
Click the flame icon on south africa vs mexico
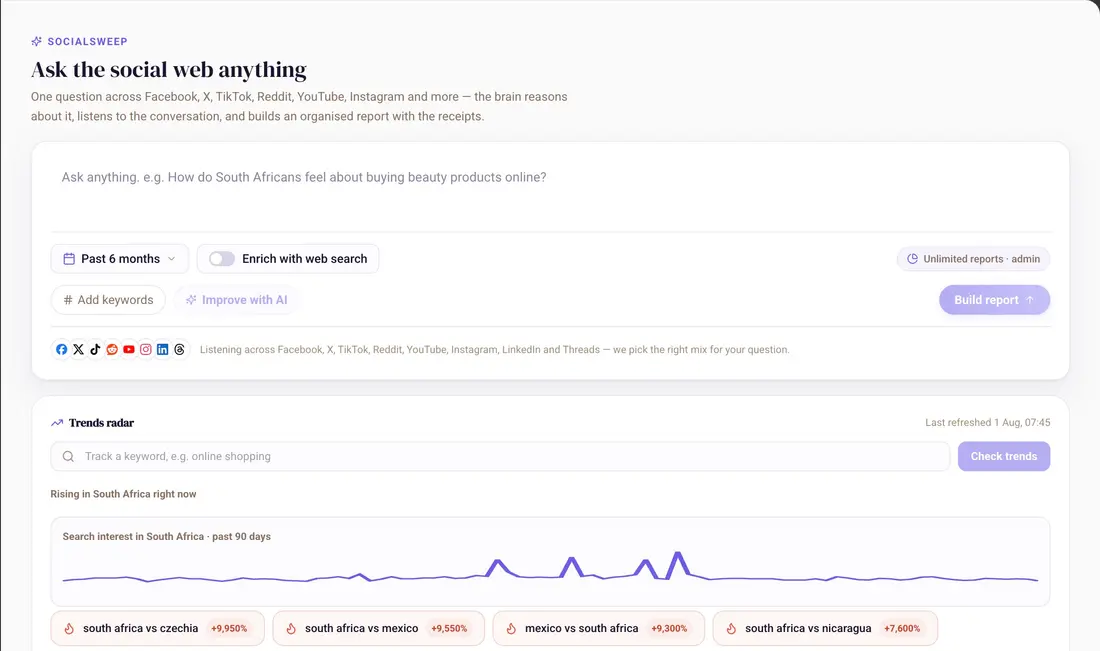[x=291, y=629]
